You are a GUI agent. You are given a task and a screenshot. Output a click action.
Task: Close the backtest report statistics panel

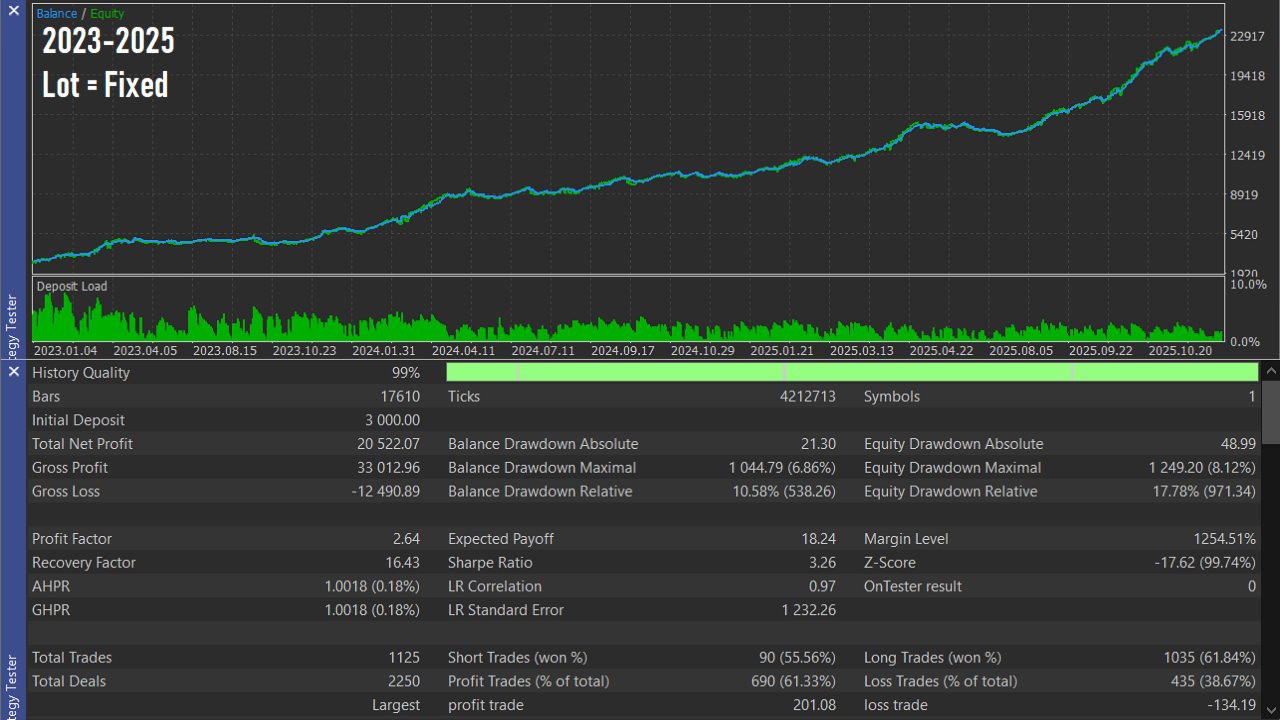(13, 371)
